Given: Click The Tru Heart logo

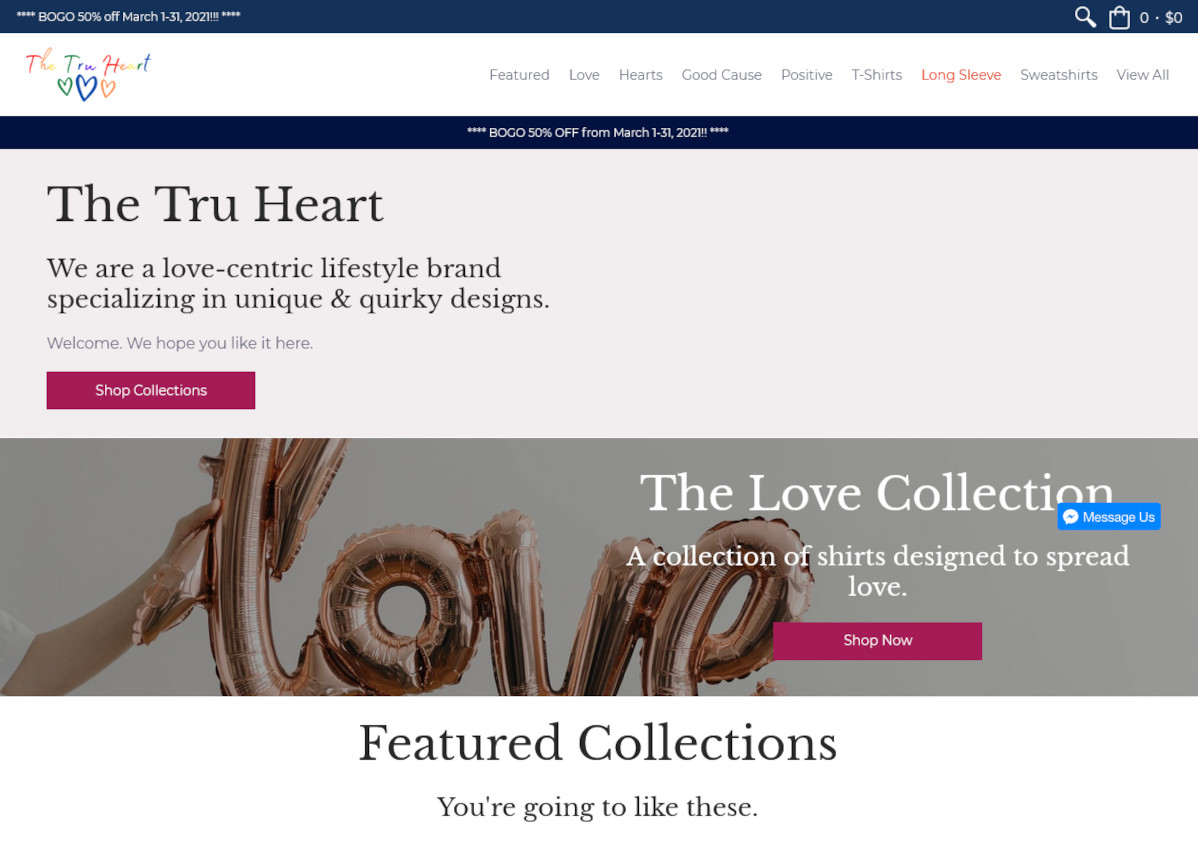Looking at the screenshot, I should click(x=88, y=74).
